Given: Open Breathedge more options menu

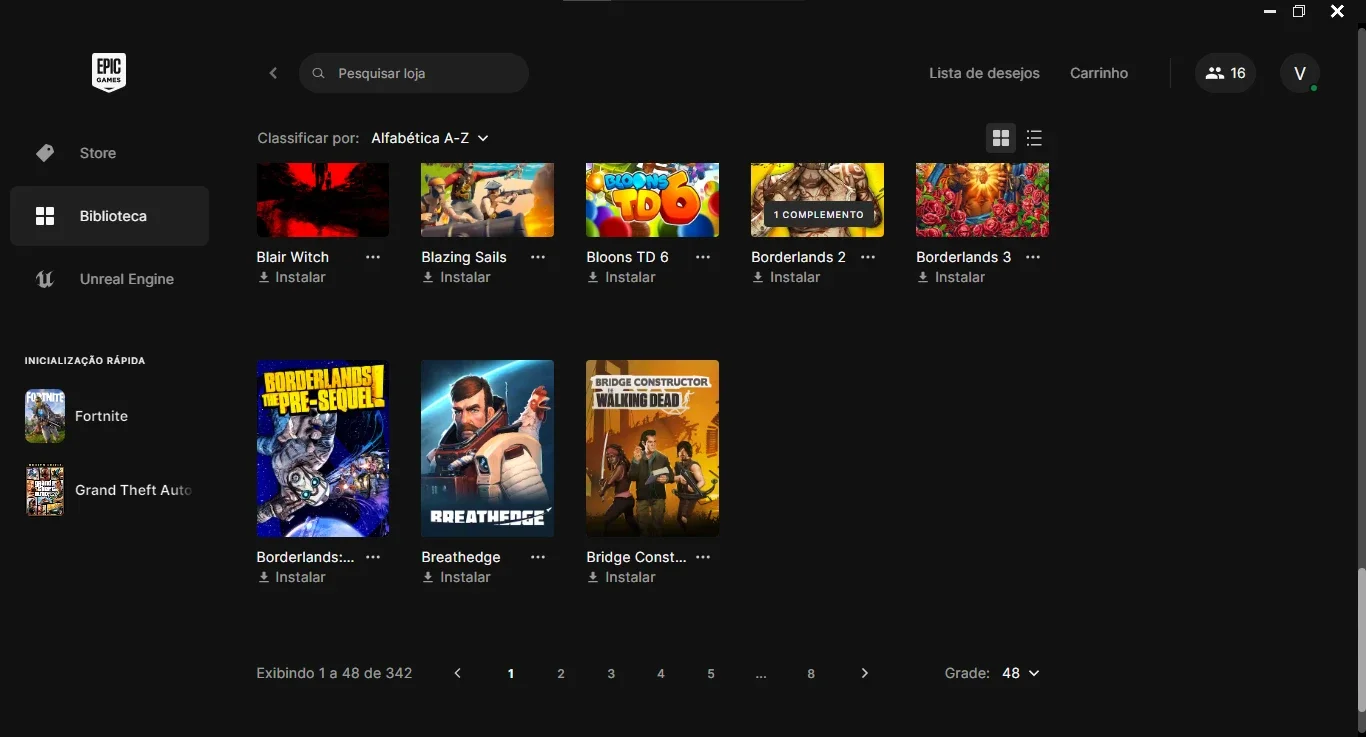Looking at the screenshot, I should [538, 557].
